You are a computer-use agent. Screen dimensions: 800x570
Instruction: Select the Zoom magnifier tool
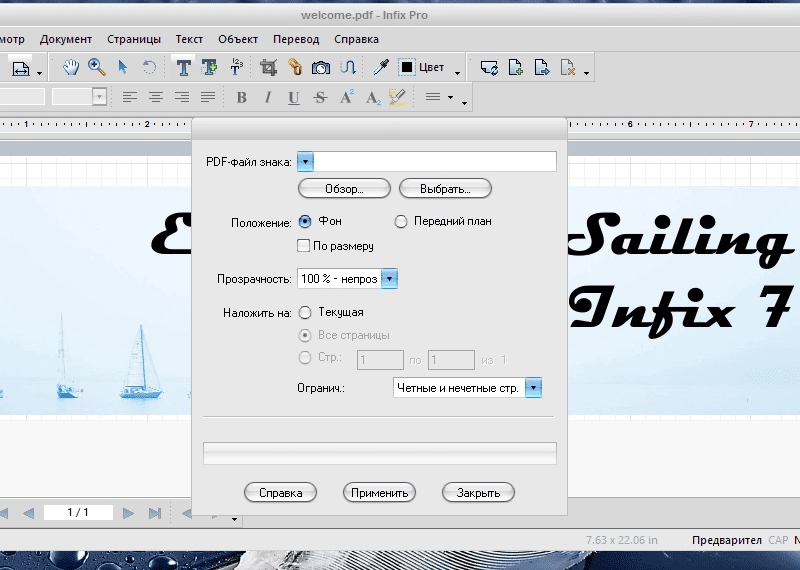click(96, 67)
